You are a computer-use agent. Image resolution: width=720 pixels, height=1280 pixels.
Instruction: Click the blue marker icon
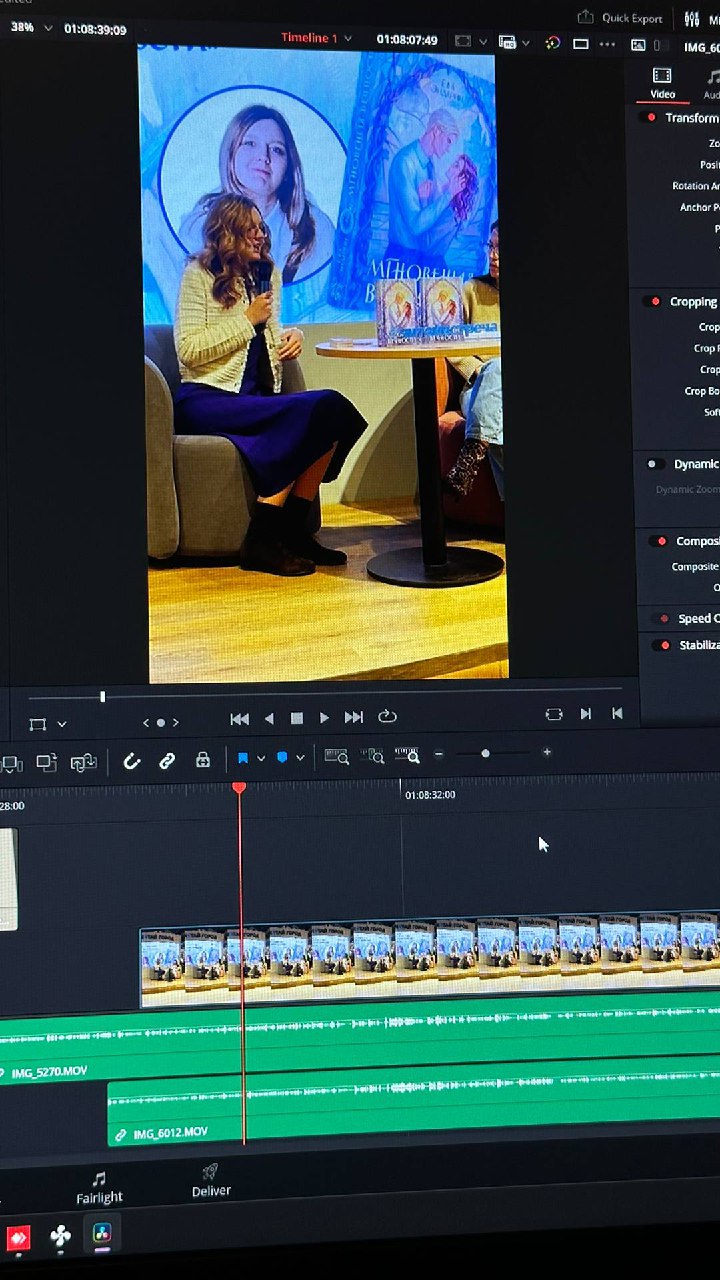282,758
